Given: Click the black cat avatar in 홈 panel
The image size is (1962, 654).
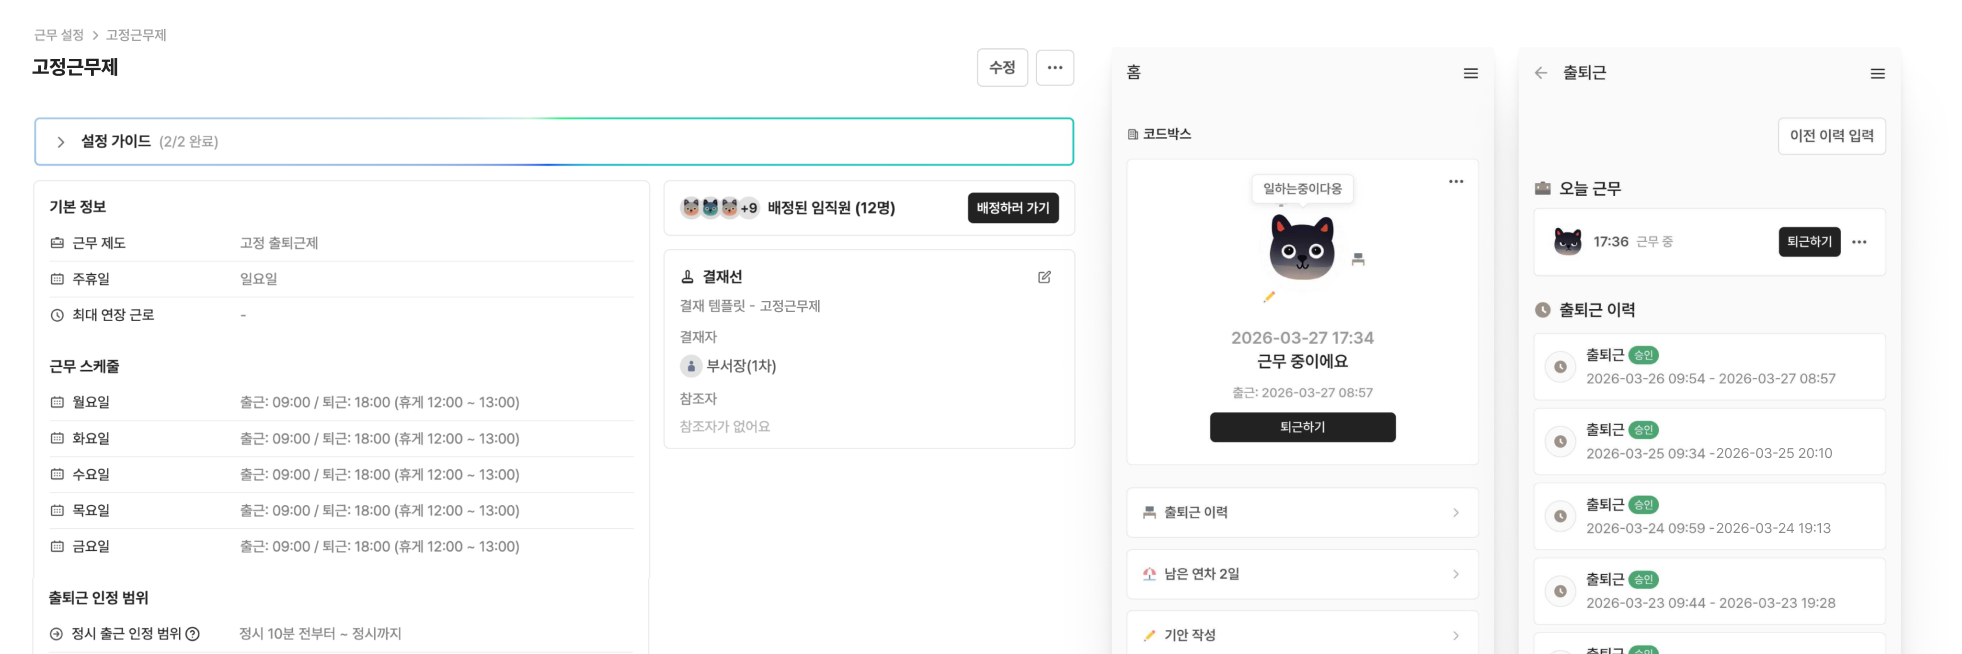Looking at the screenshot, I should pos(1302,247).
